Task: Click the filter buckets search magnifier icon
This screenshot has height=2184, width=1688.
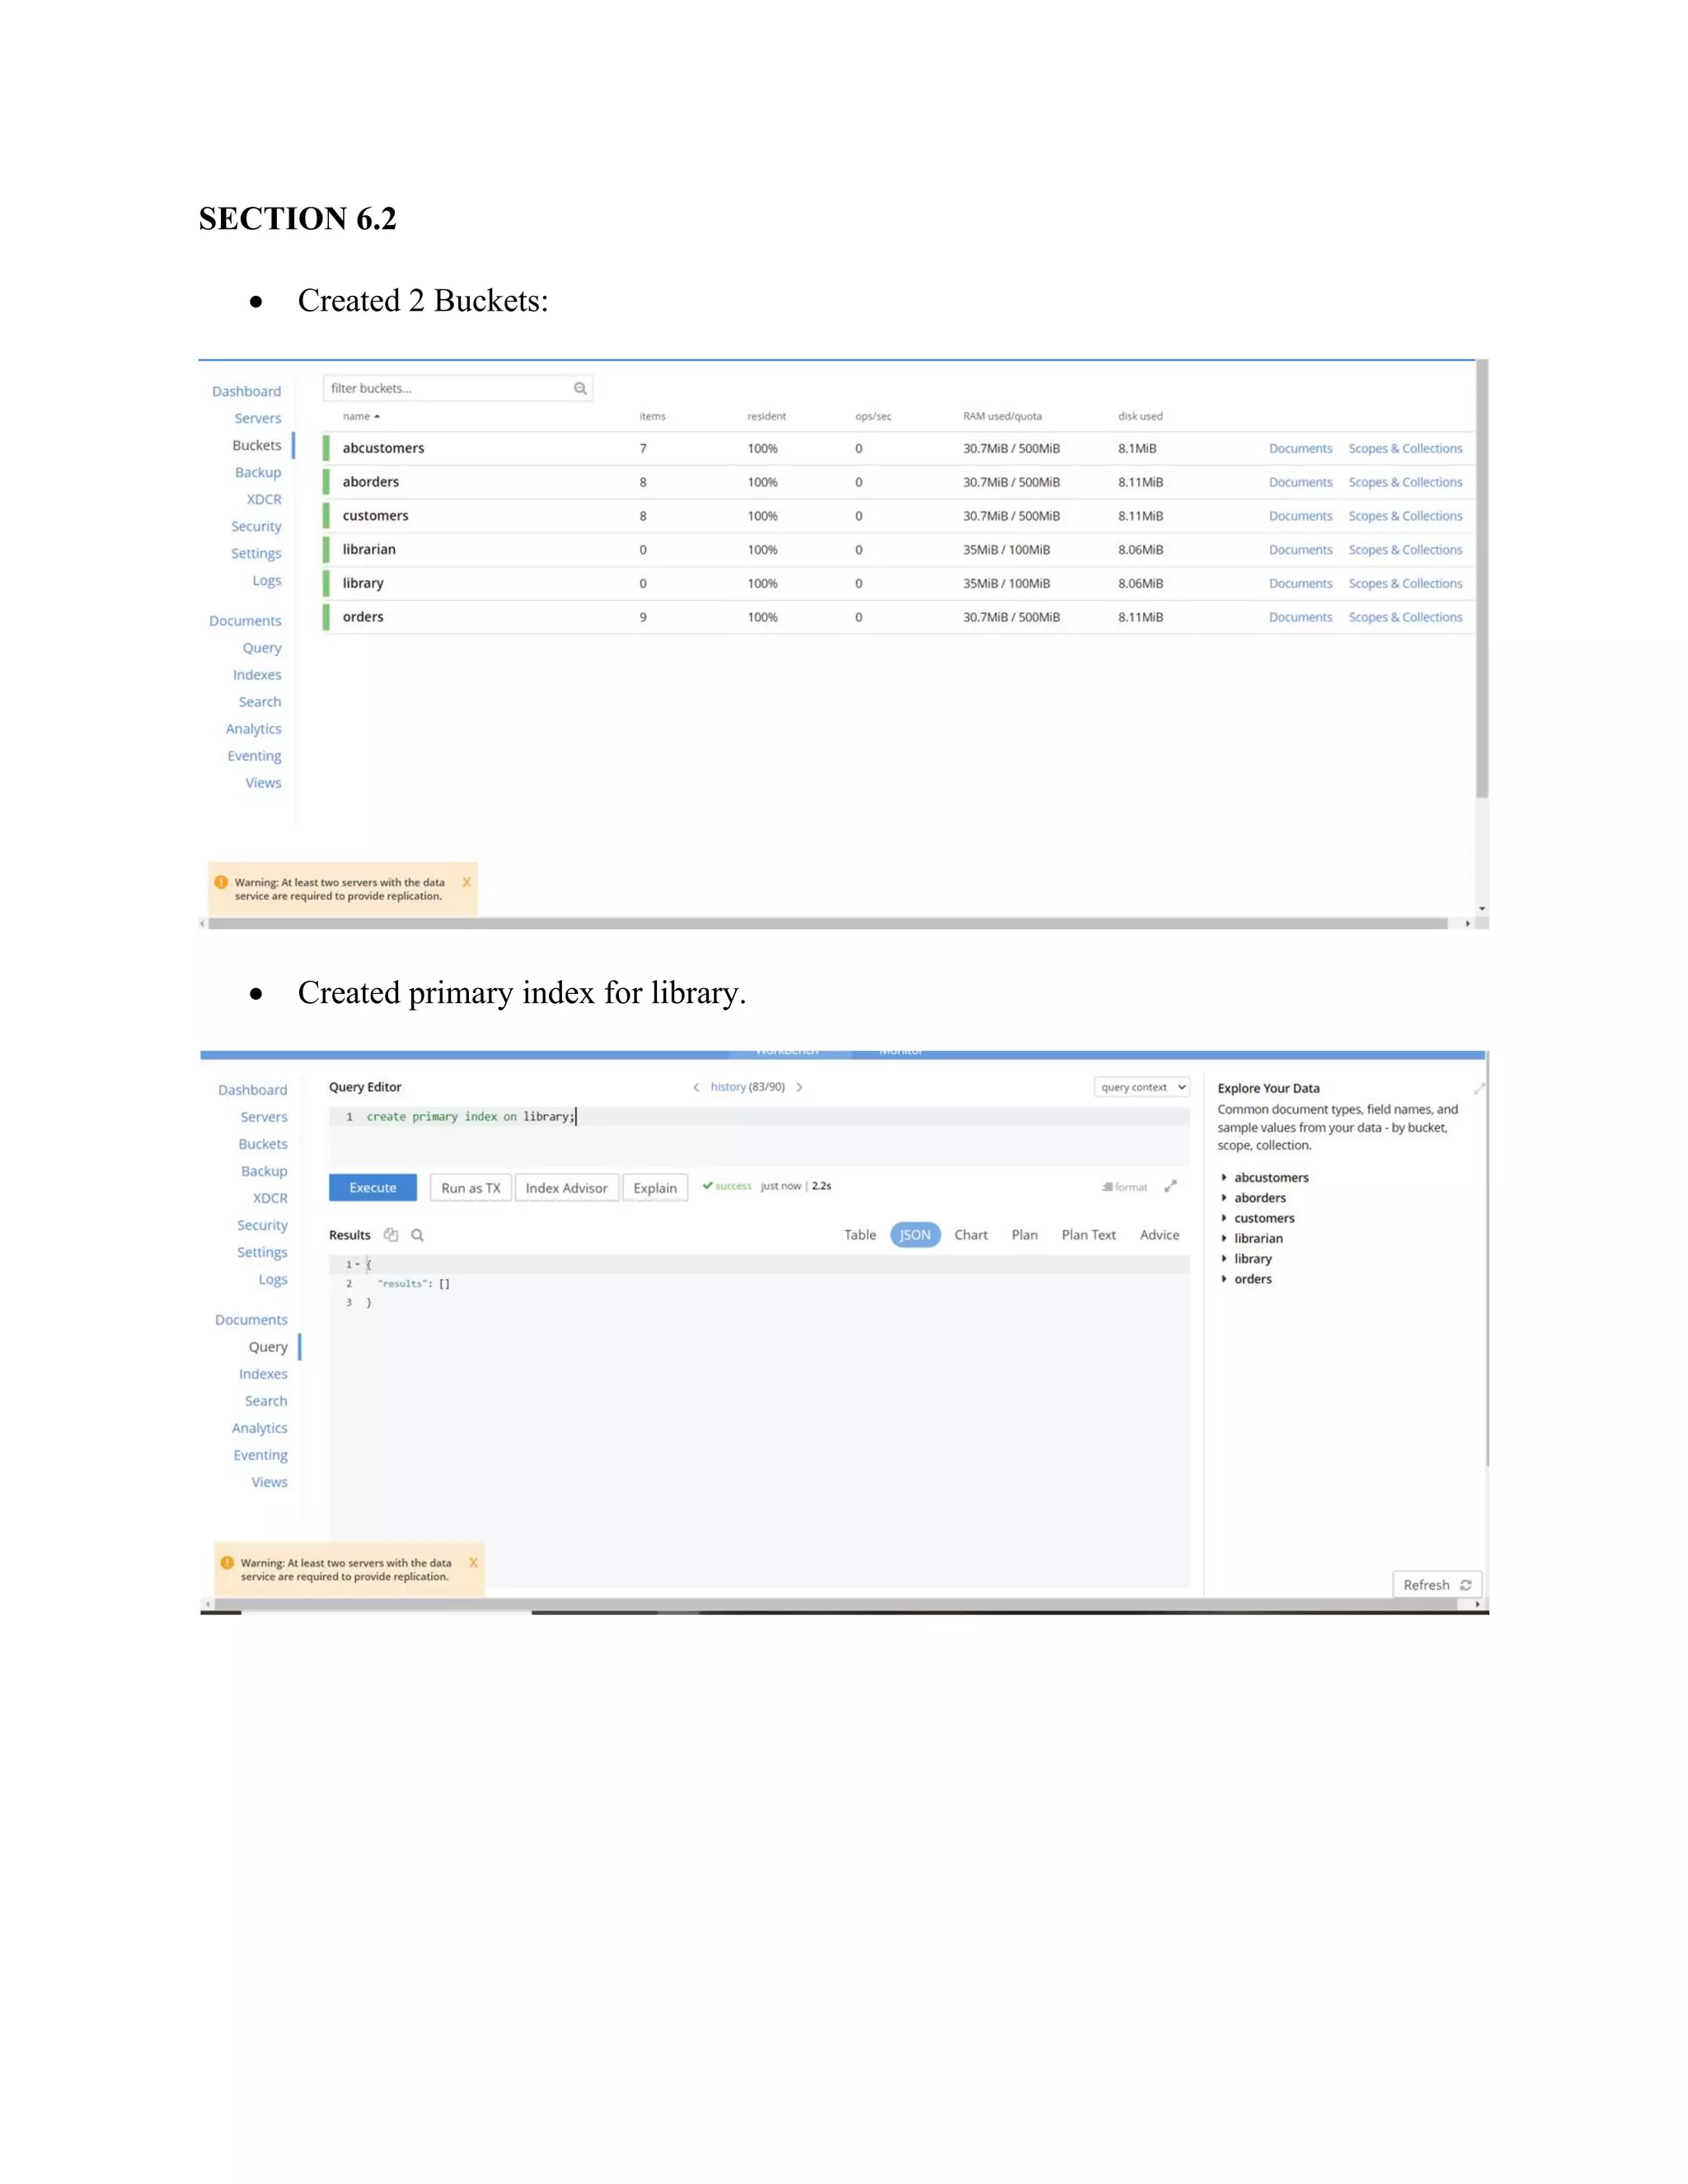Action: point(580,388)
